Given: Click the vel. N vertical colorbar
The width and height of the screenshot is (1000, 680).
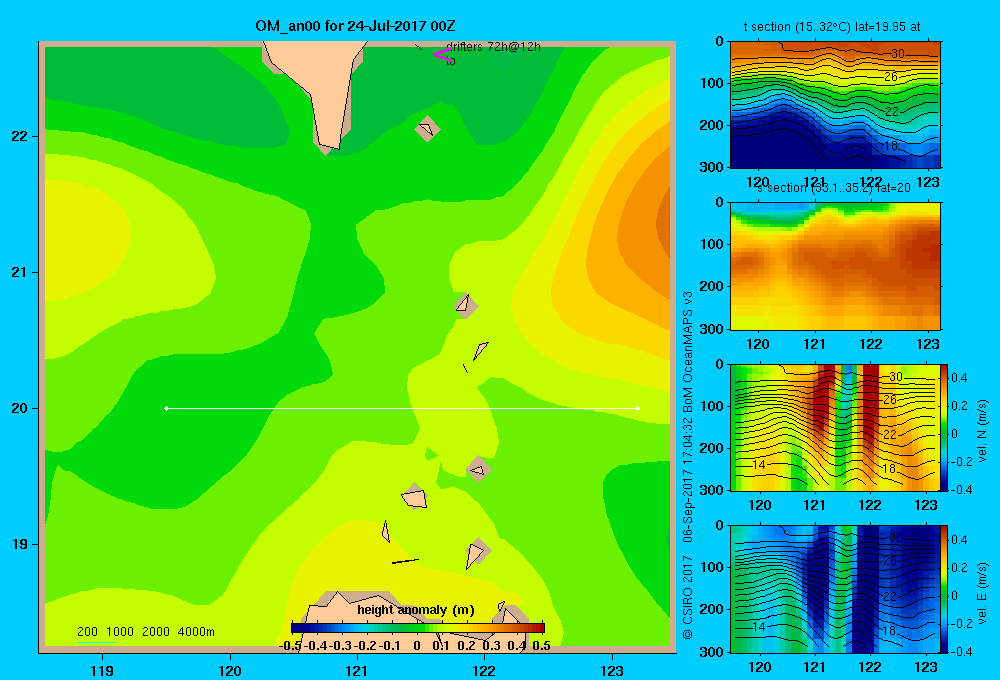Looking at the screenshot, I should [x=945, y=427].
